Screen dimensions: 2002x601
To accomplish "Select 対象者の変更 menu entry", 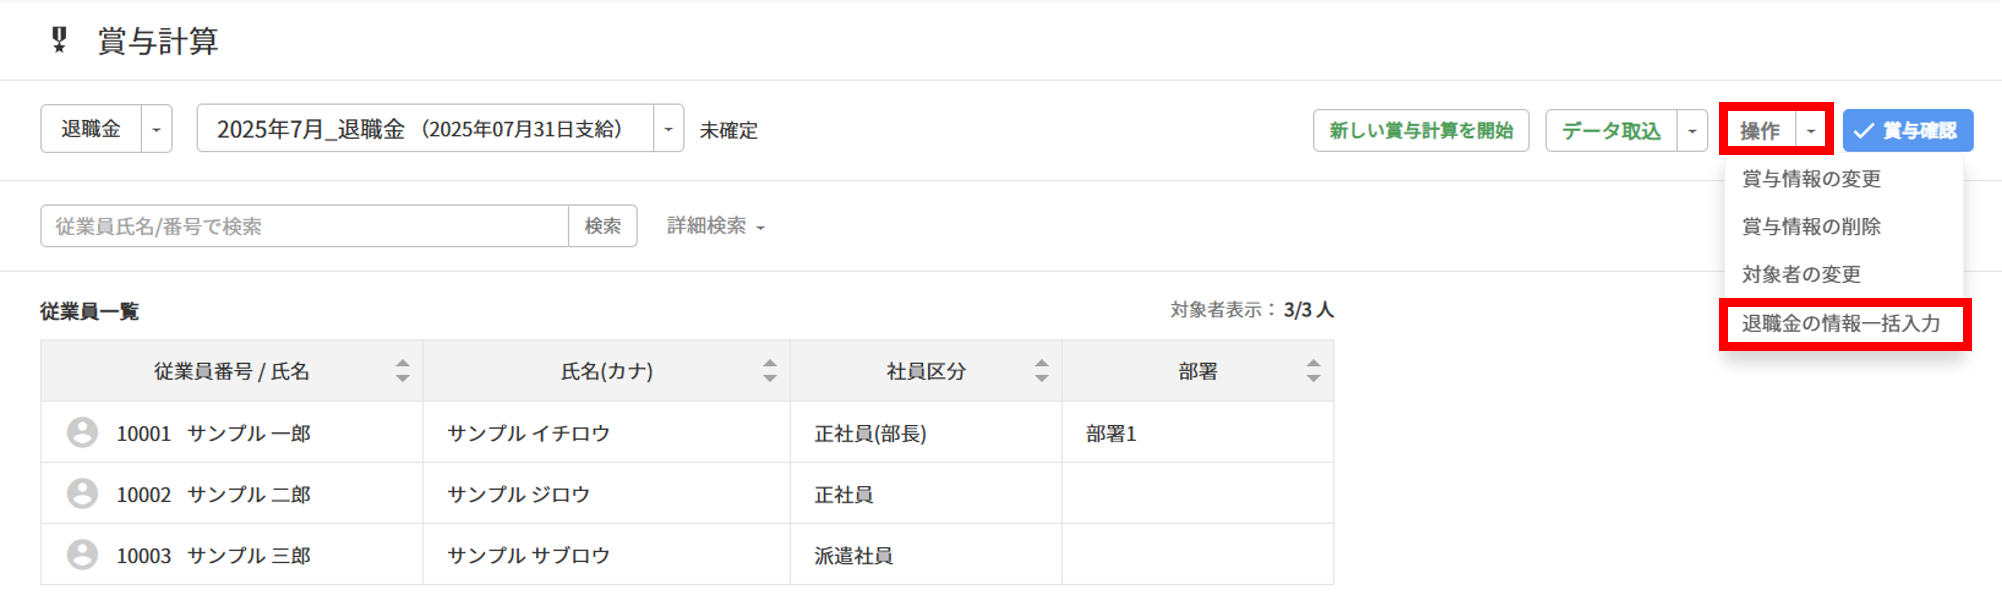I will click(1801, 274).
